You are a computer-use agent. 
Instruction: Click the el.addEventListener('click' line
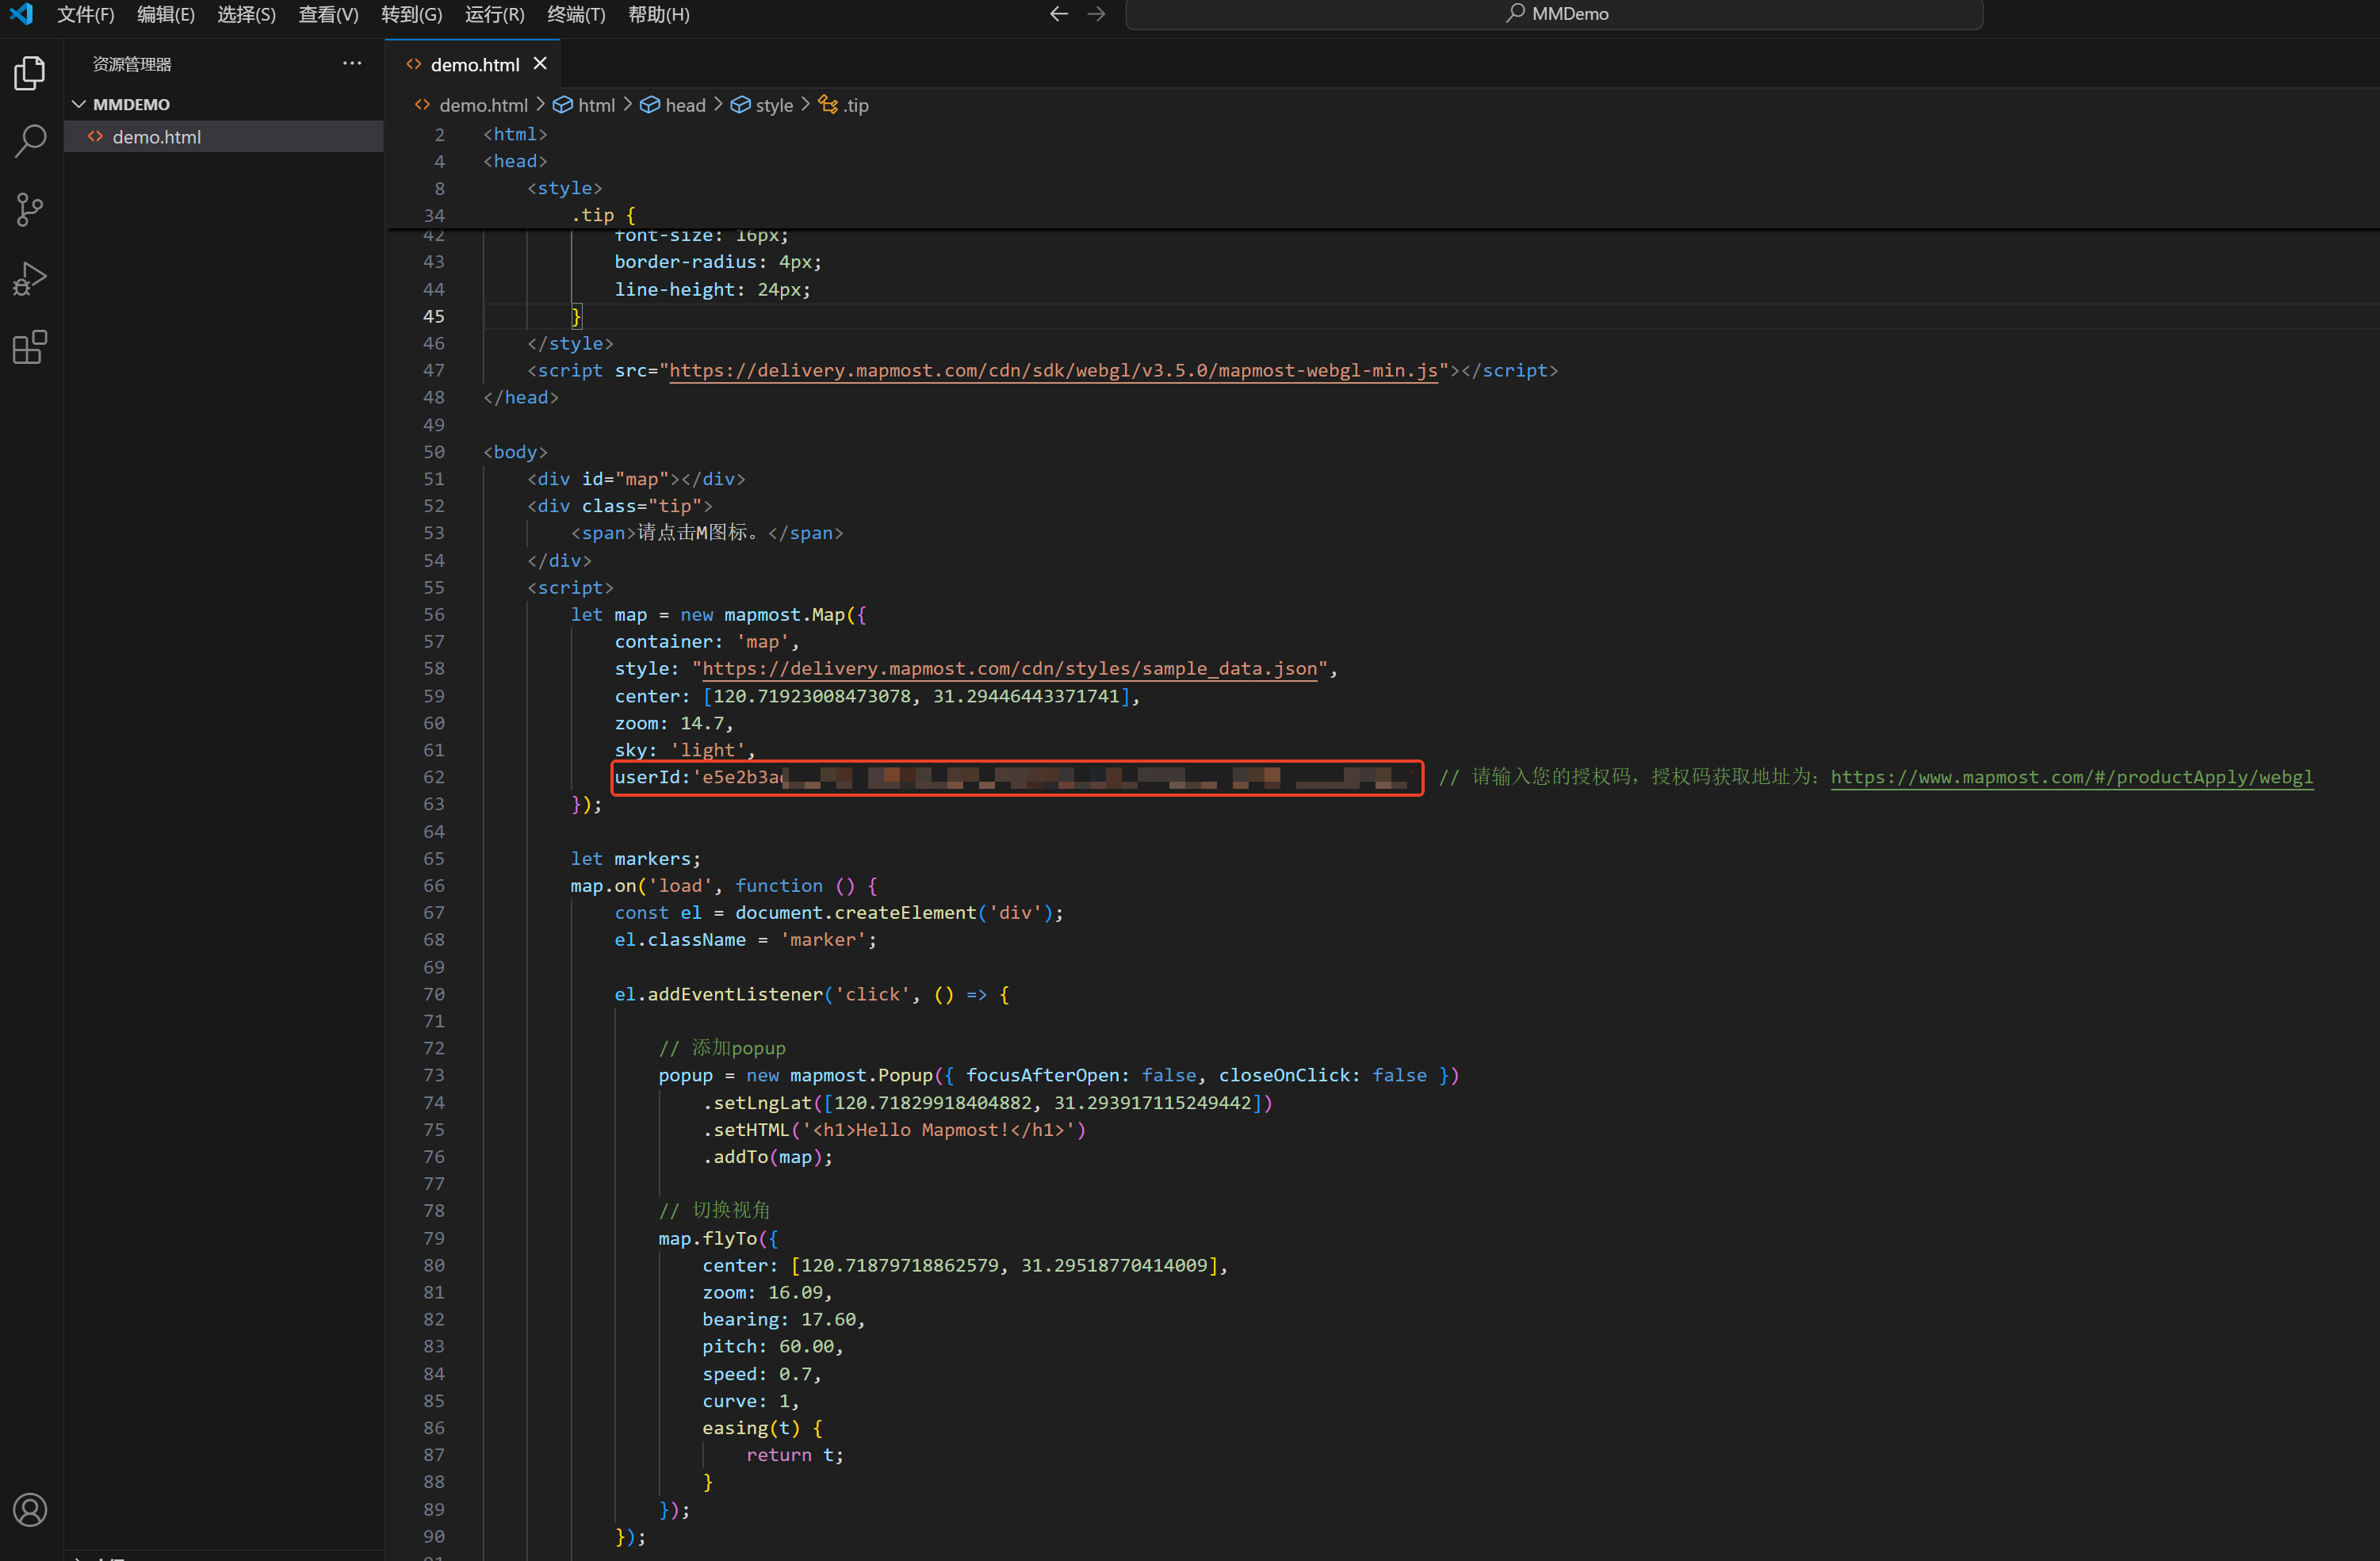[x=811, y=994]
